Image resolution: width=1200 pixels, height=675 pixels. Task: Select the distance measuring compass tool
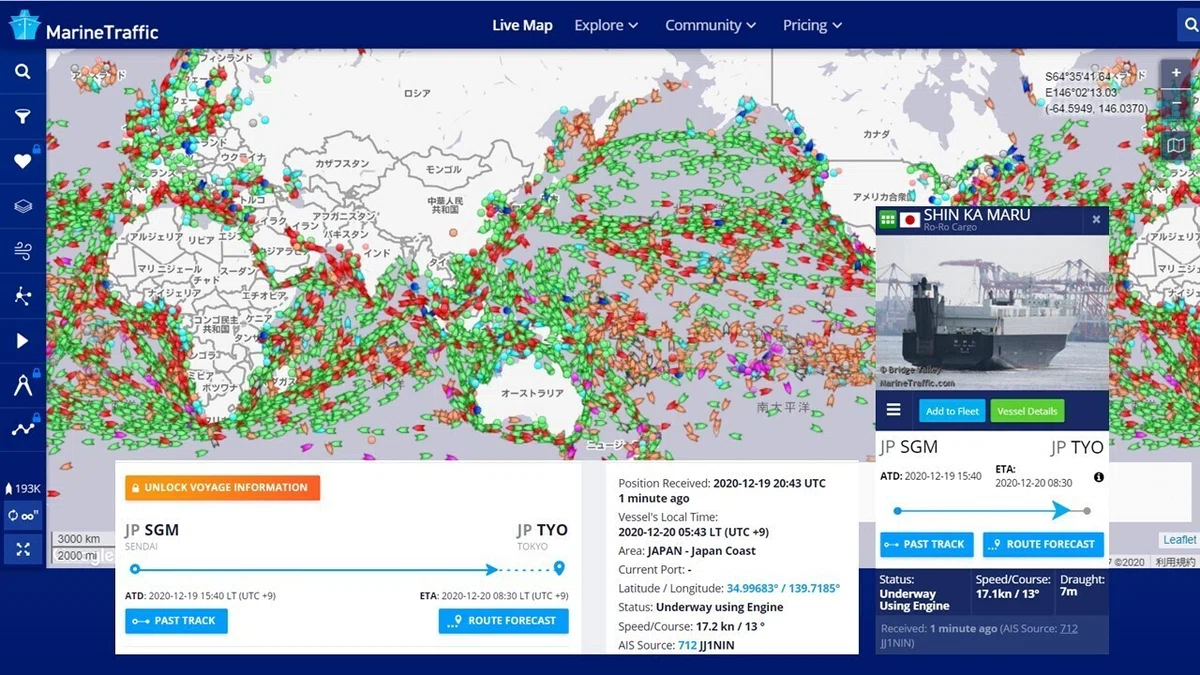click(x=22, y=386)
